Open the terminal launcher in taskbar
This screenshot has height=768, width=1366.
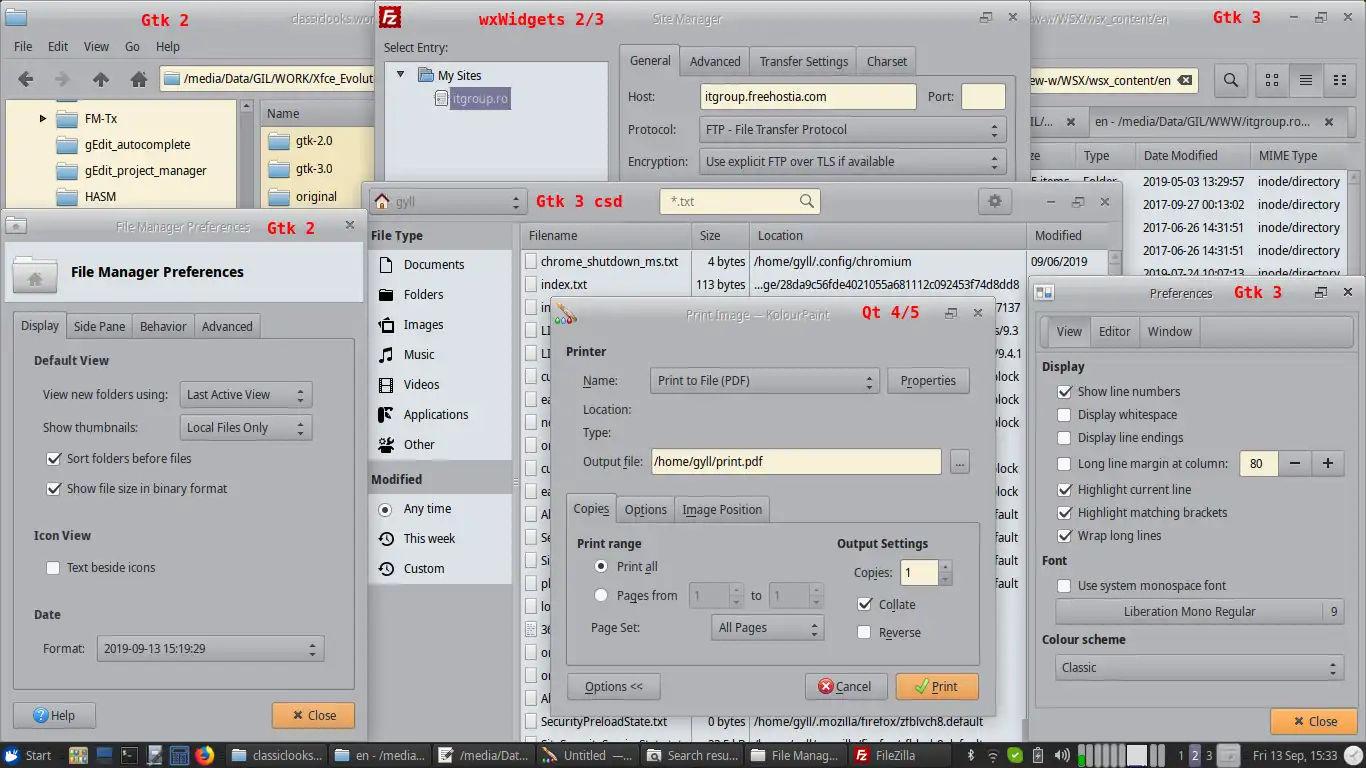129,755
